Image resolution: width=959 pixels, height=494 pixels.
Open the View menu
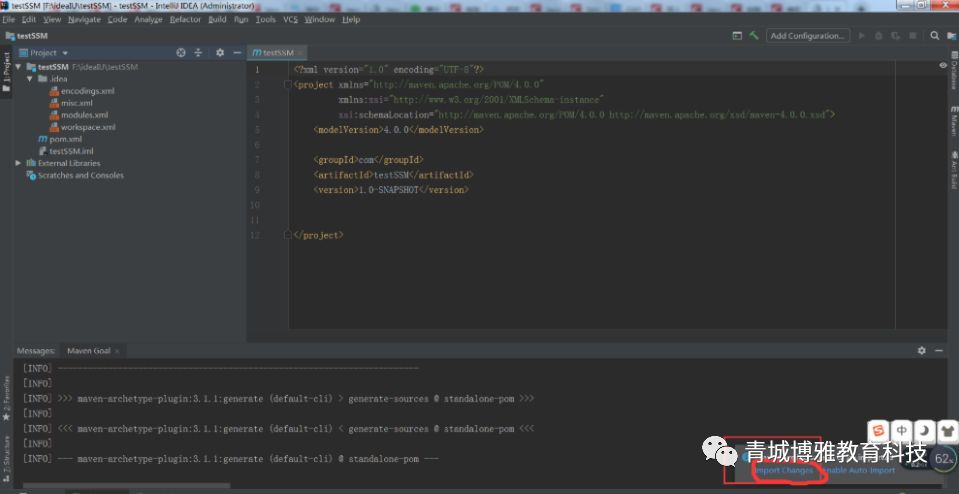52,20
